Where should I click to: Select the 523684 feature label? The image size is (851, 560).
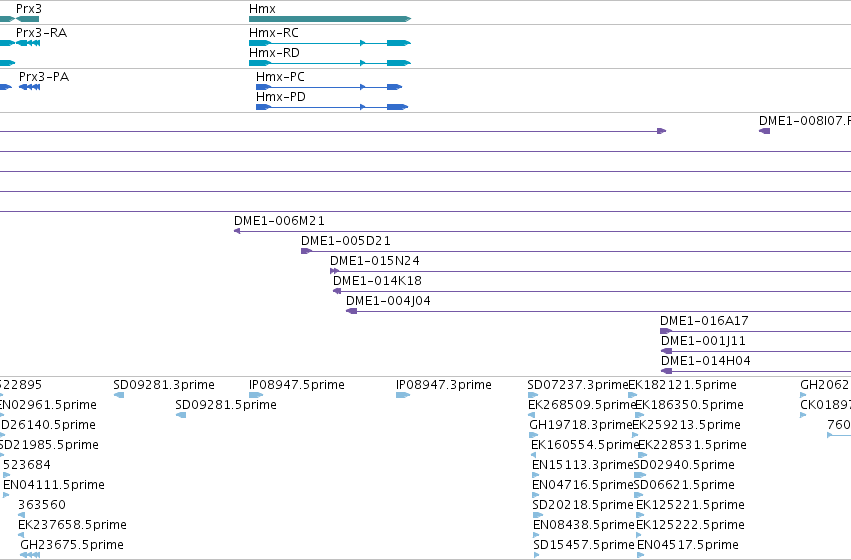pyautogui.click(x=27, y=466)
